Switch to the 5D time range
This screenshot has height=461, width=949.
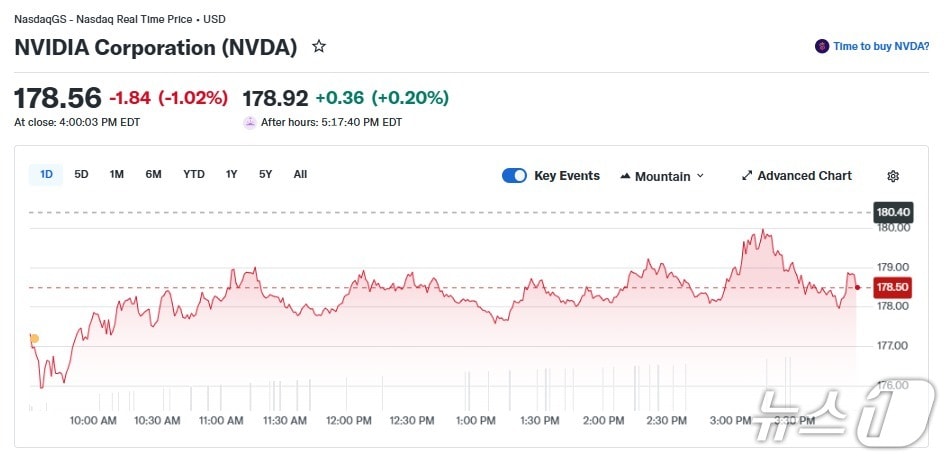click(x=81, y=175)
